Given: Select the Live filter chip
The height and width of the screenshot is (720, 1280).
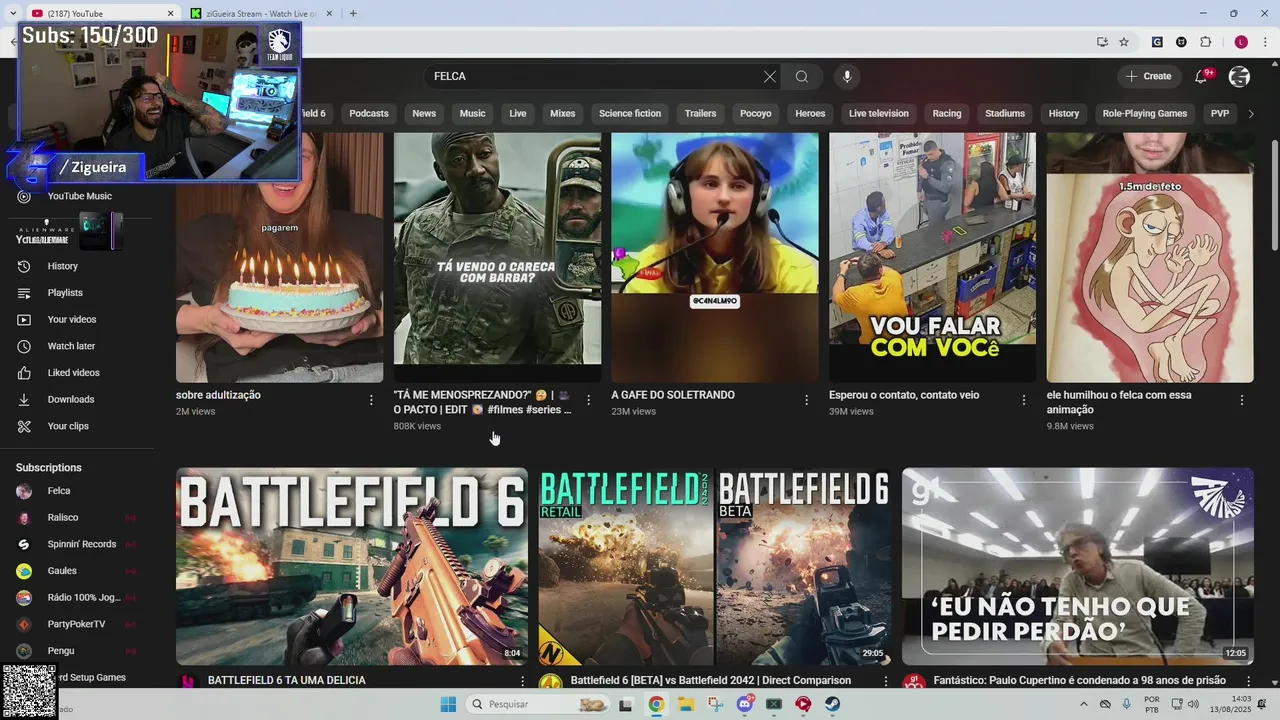Looking at the screenshot, I should coord(518,113).
